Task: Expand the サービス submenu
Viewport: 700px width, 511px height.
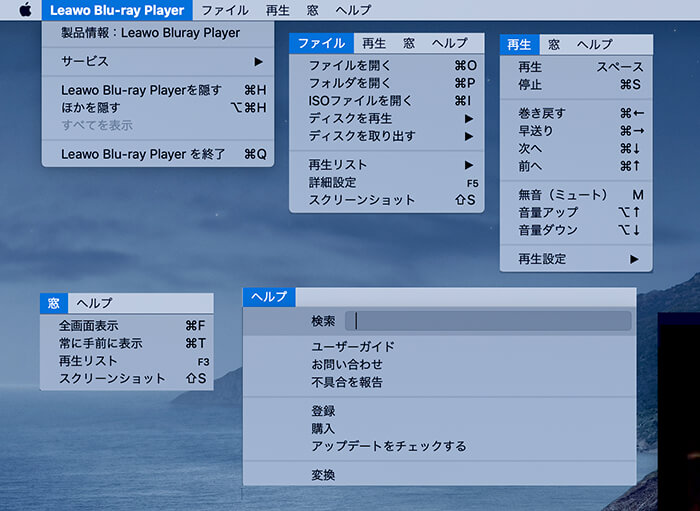Action: click(x=158, y=62)
